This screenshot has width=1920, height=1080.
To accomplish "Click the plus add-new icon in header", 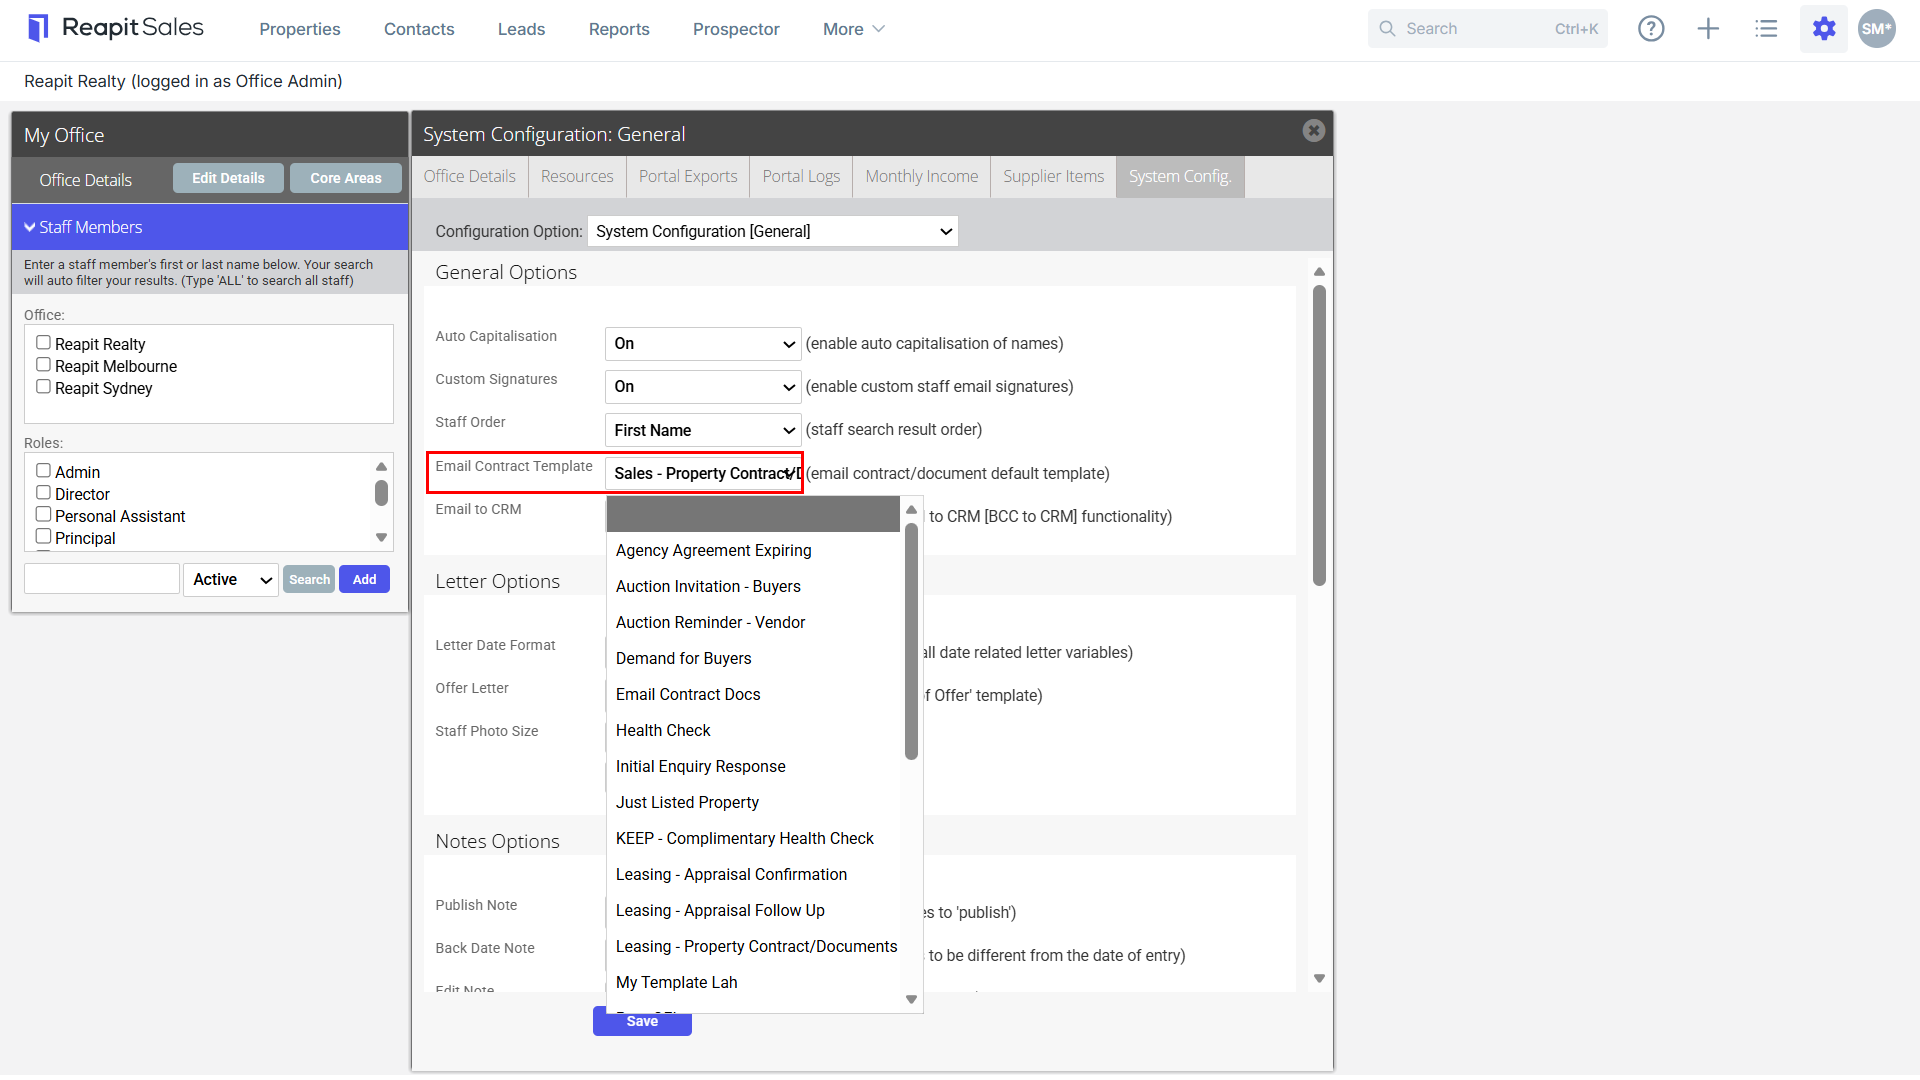I will [1708, 29].
